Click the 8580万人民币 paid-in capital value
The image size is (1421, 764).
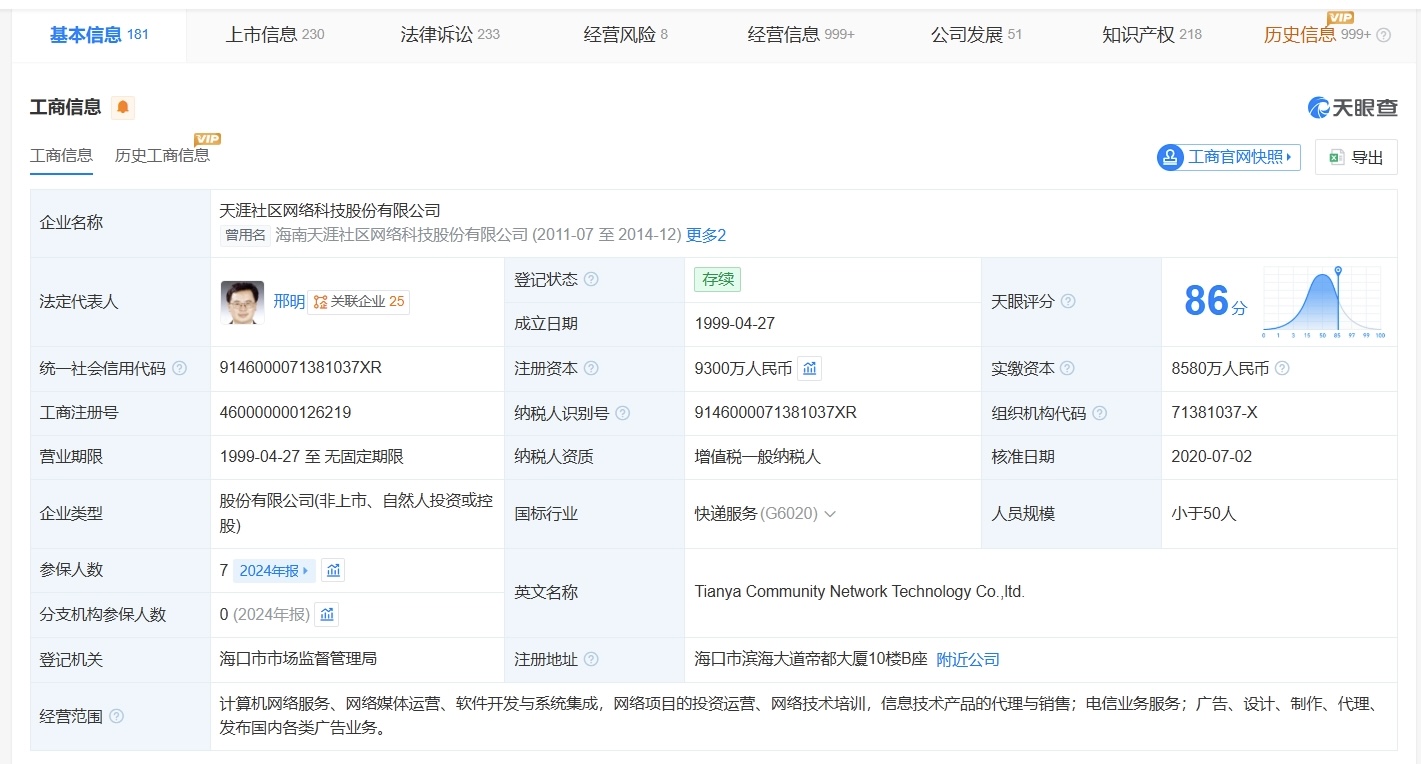point(1220,368)
